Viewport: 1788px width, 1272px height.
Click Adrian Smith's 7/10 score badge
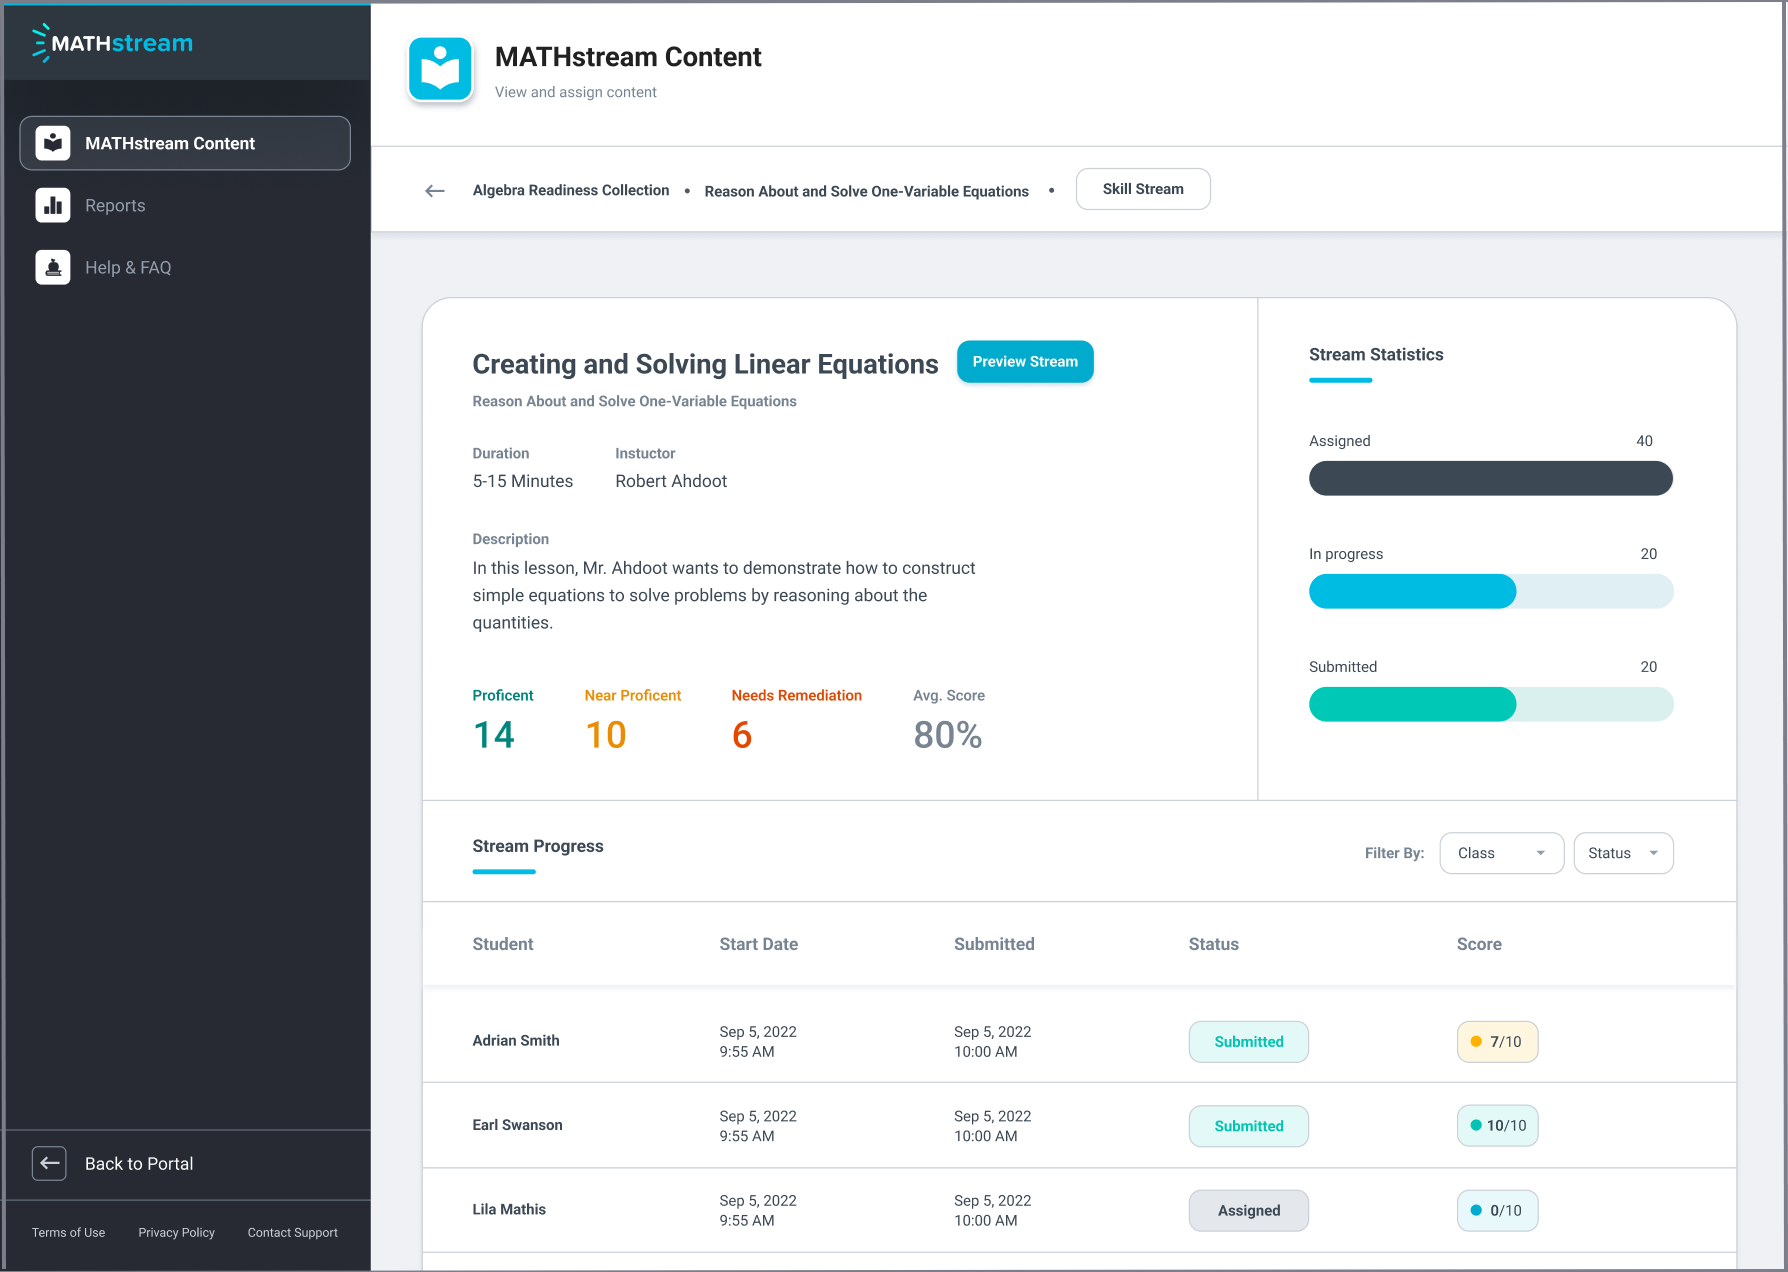tap(1496, 1041)
